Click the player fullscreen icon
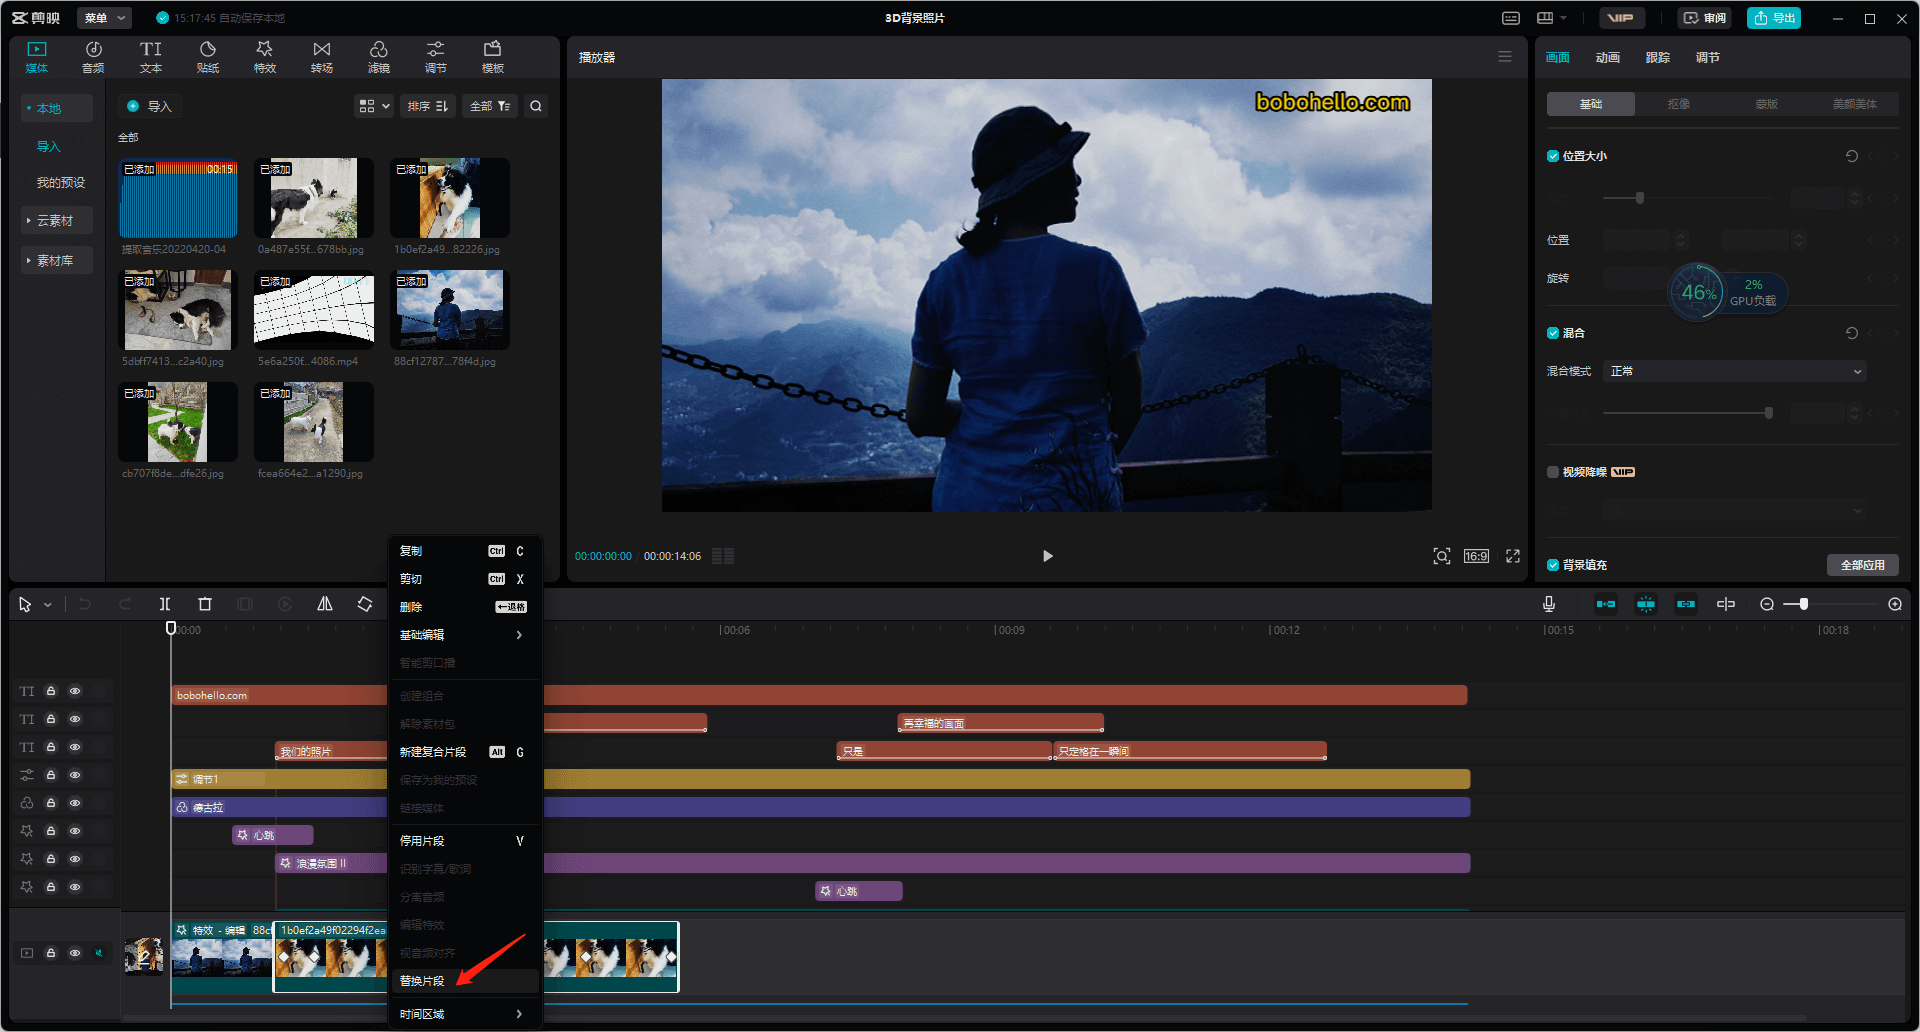This screenshot has height=1032, width=1920. (1513, 556)
